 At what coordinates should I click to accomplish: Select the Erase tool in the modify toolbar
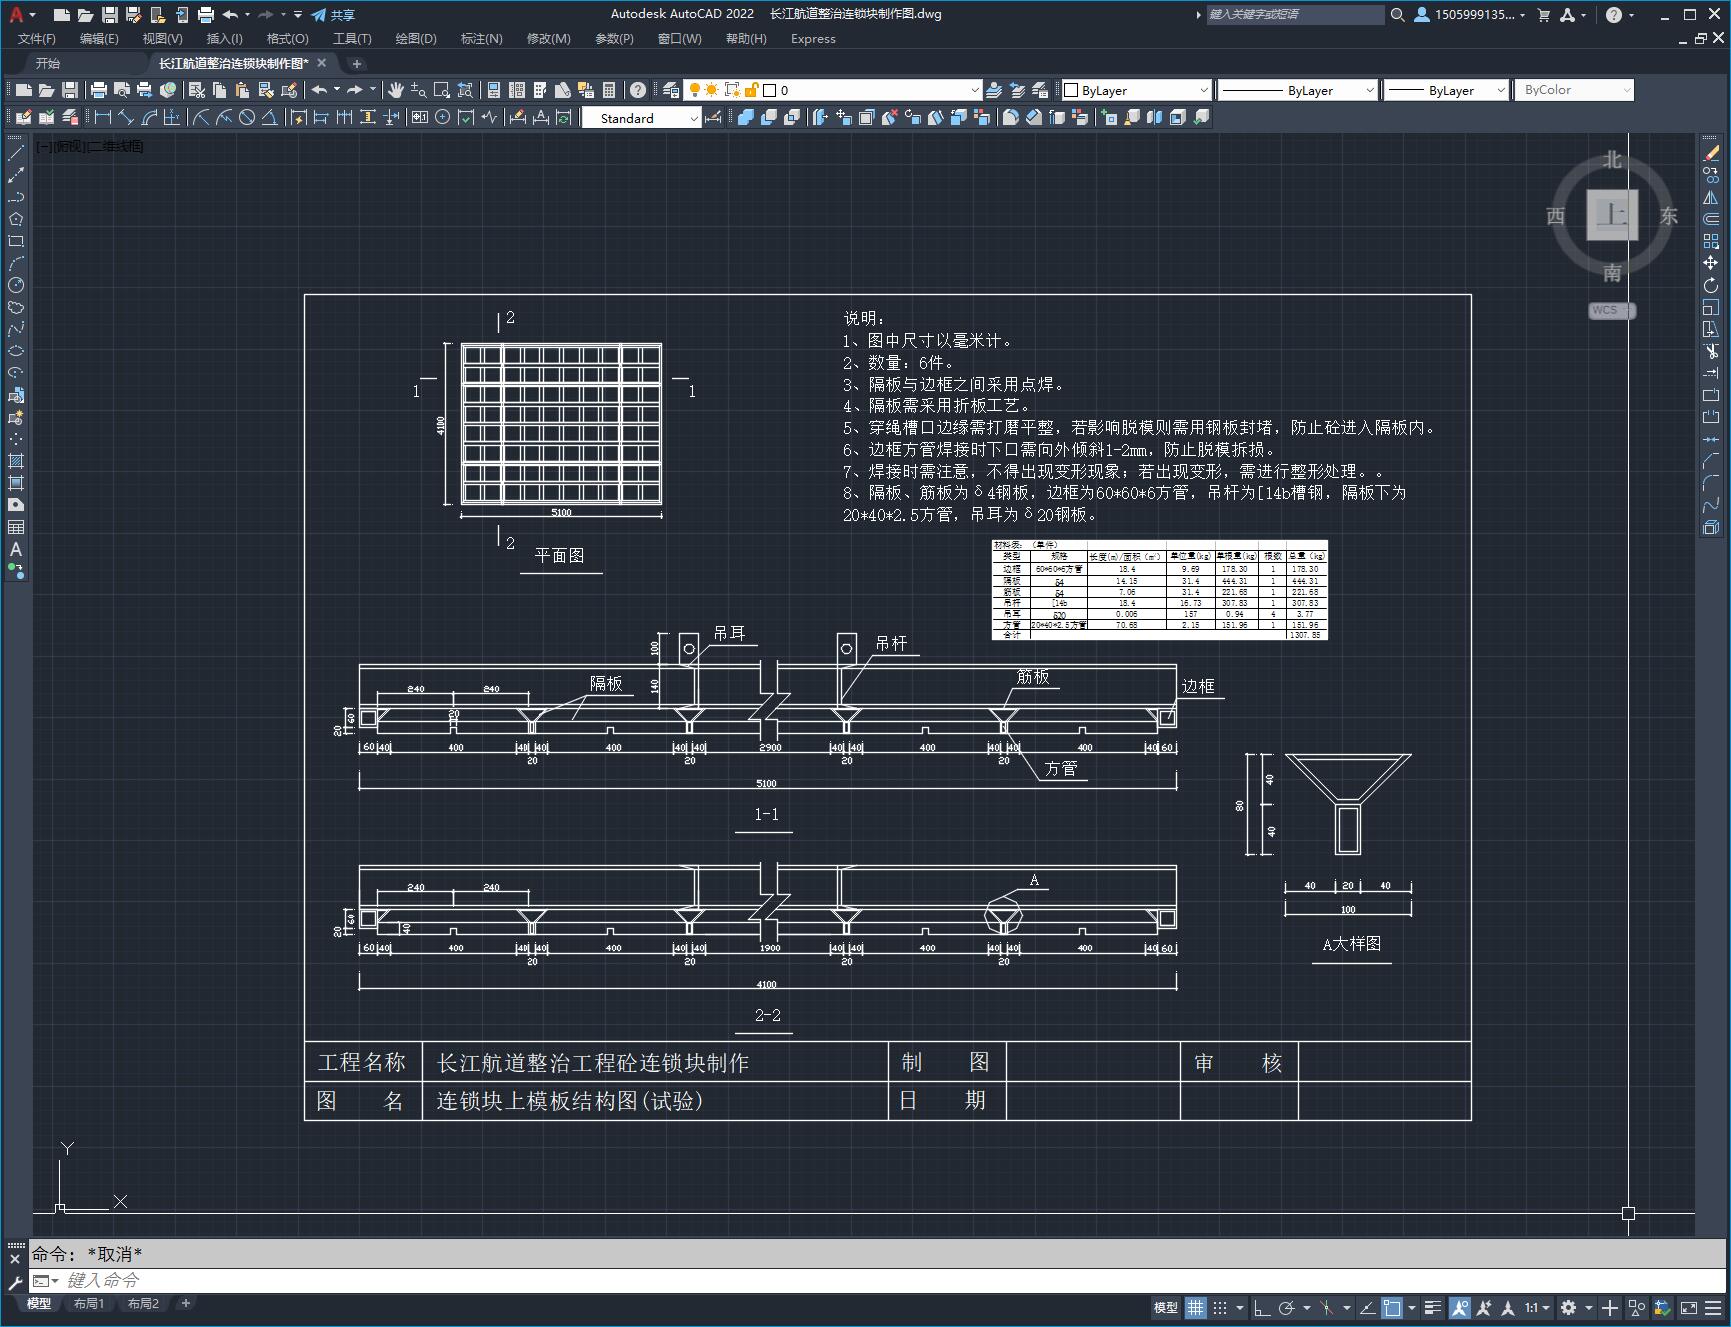tap(1711, 153)
